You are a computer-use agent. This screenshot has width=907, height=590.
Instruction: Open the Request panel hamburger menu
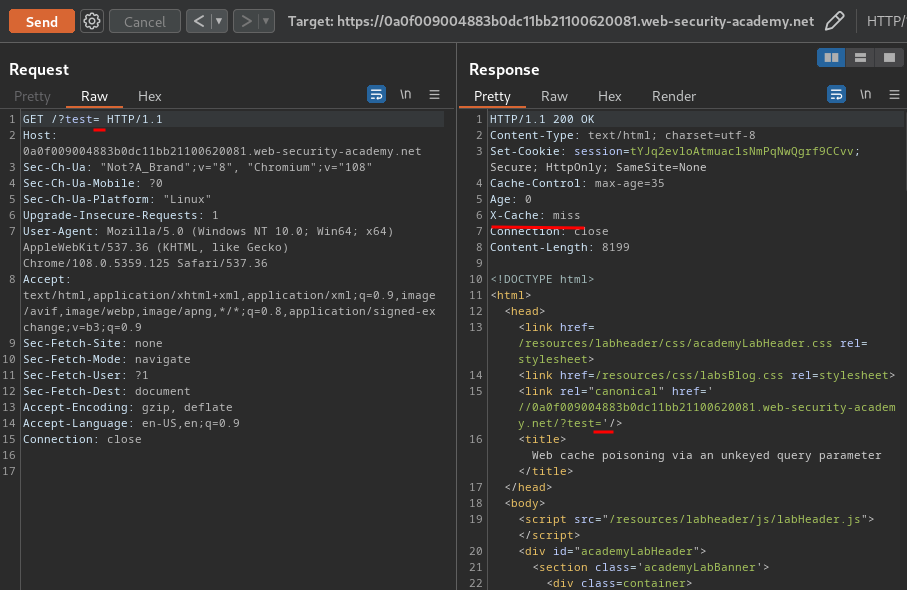click(x=434, y=94)
